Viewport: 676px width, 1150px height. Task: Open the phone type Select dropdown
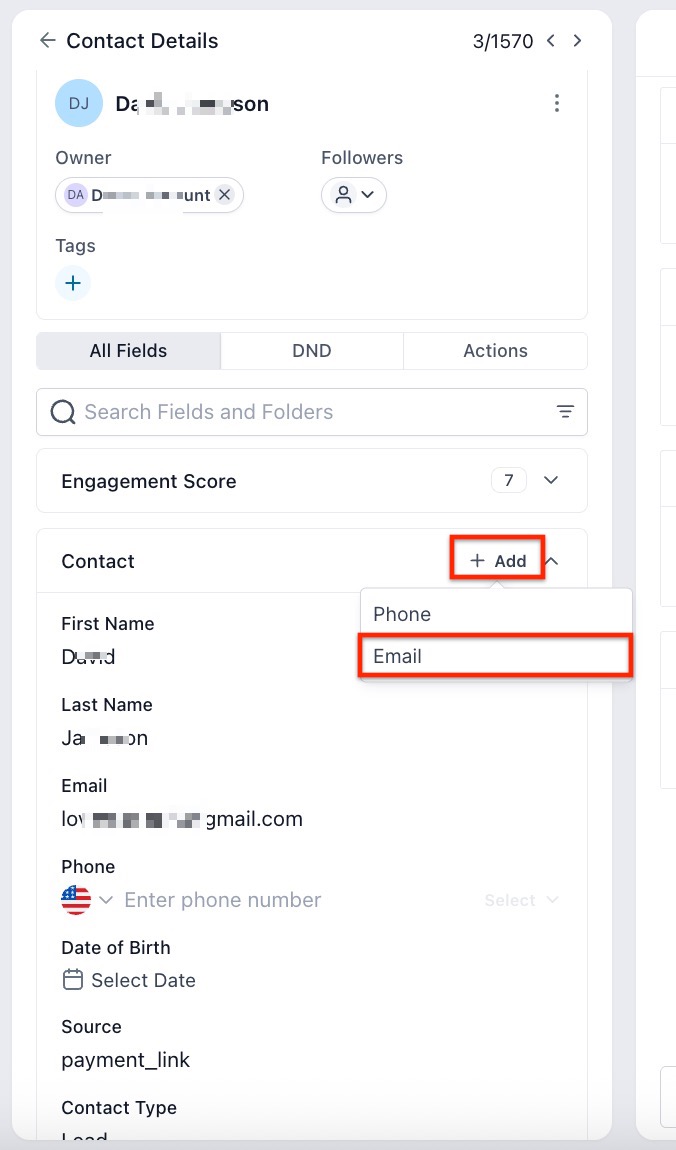point(521,900)
